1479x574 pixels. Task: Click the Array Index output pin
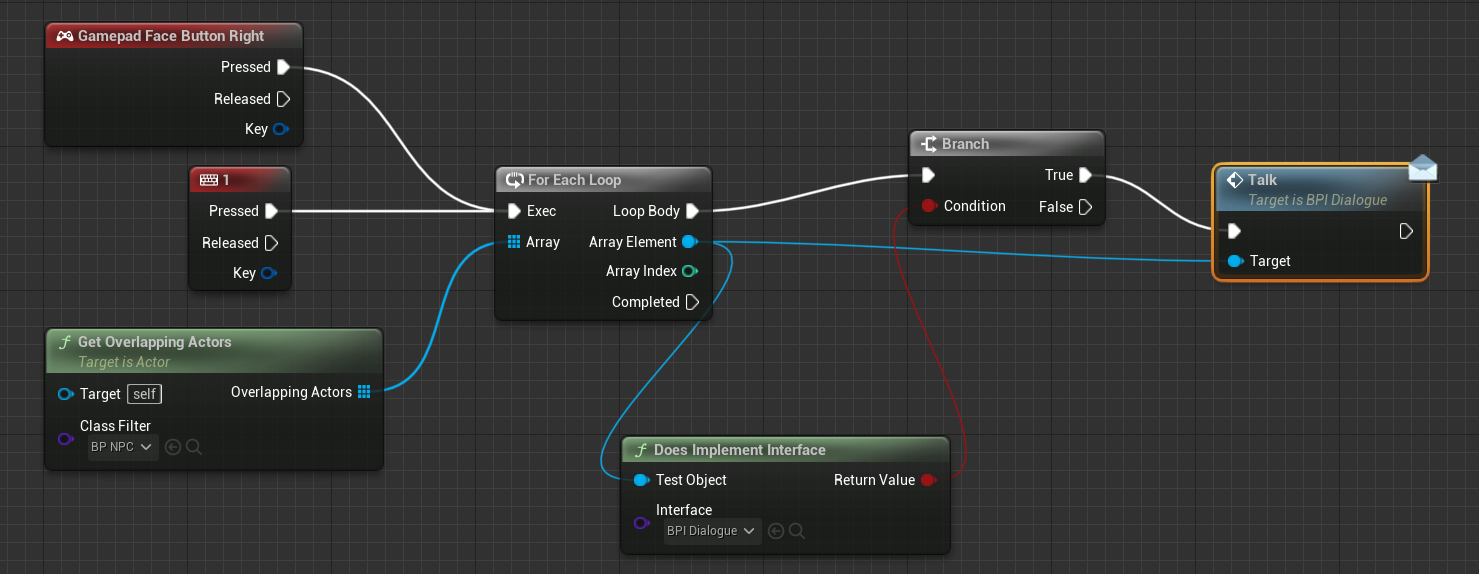click(x=690, y=271)
